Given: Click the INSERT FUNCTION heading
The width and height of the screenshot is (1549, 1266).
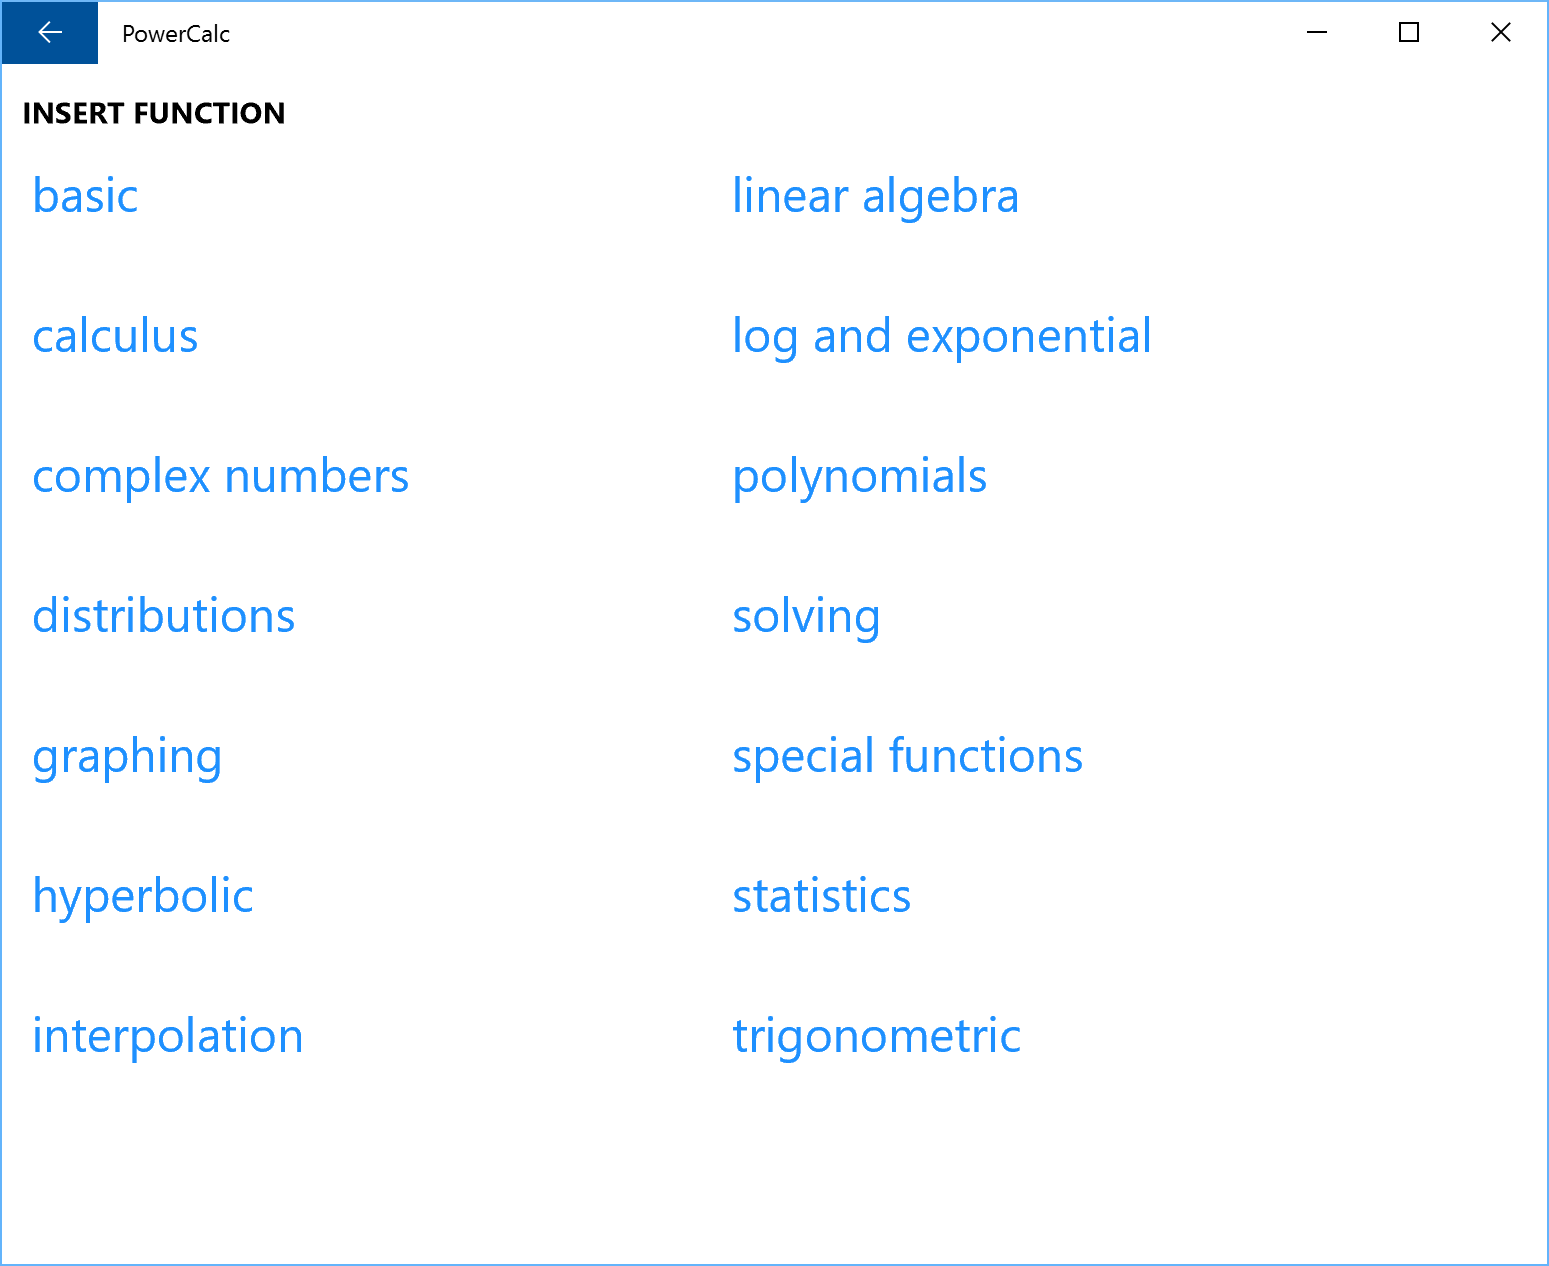Looking at the screenshot, I should coord(154,113).
